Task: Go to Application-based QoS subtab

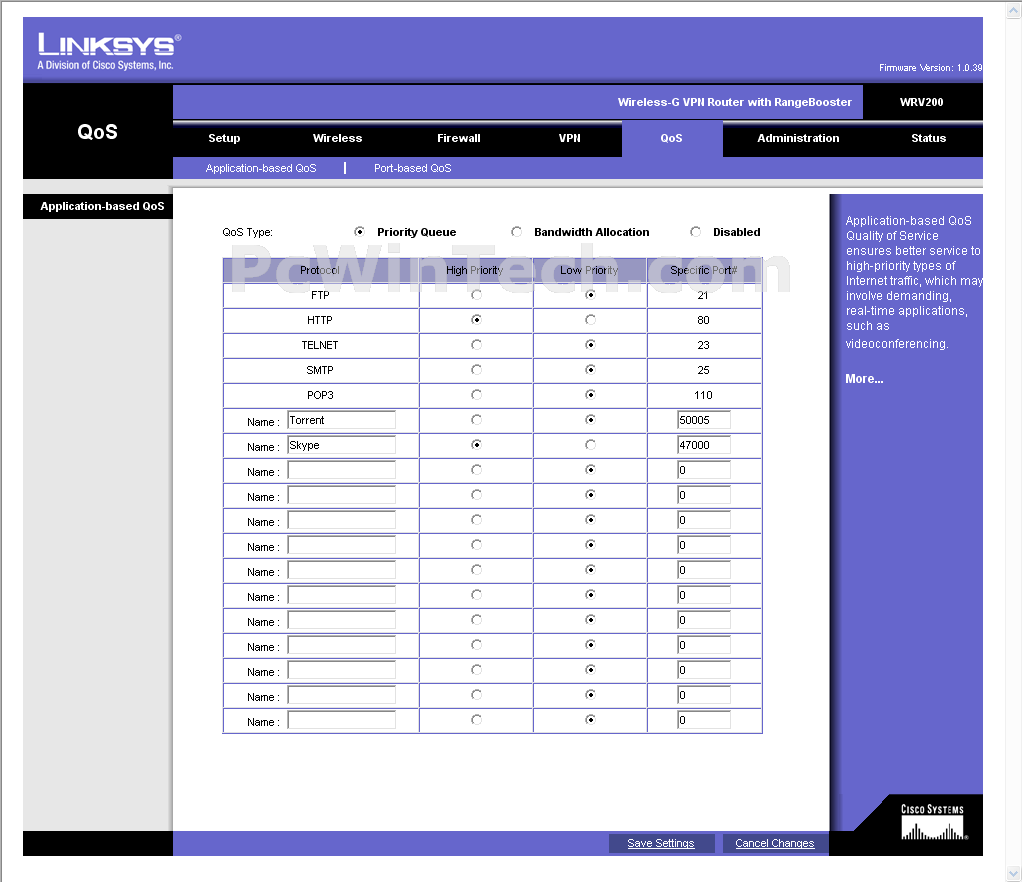Action: click(x=261, y=168)
